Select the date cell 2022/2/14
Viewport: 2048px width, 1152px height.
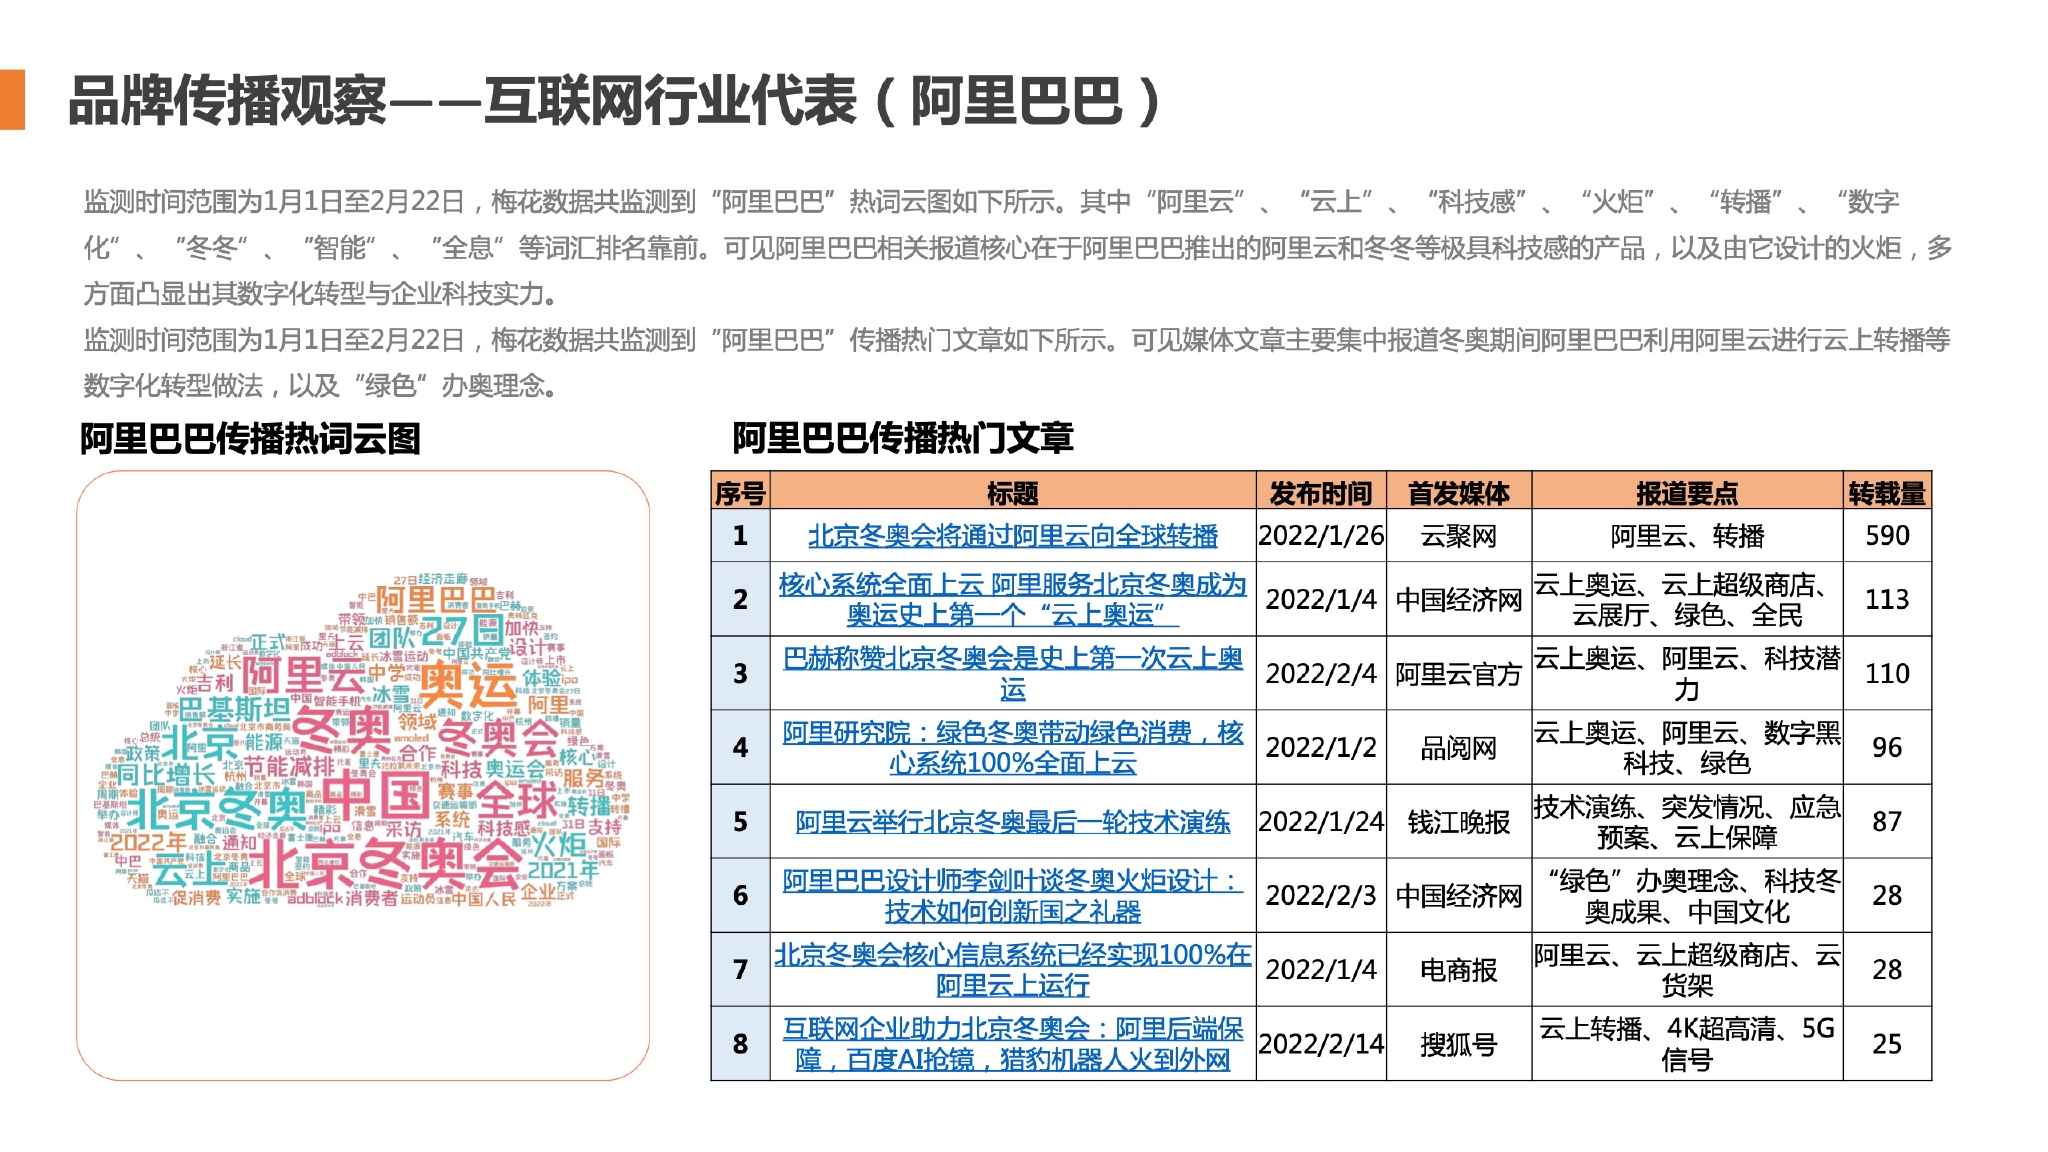1321,1044
